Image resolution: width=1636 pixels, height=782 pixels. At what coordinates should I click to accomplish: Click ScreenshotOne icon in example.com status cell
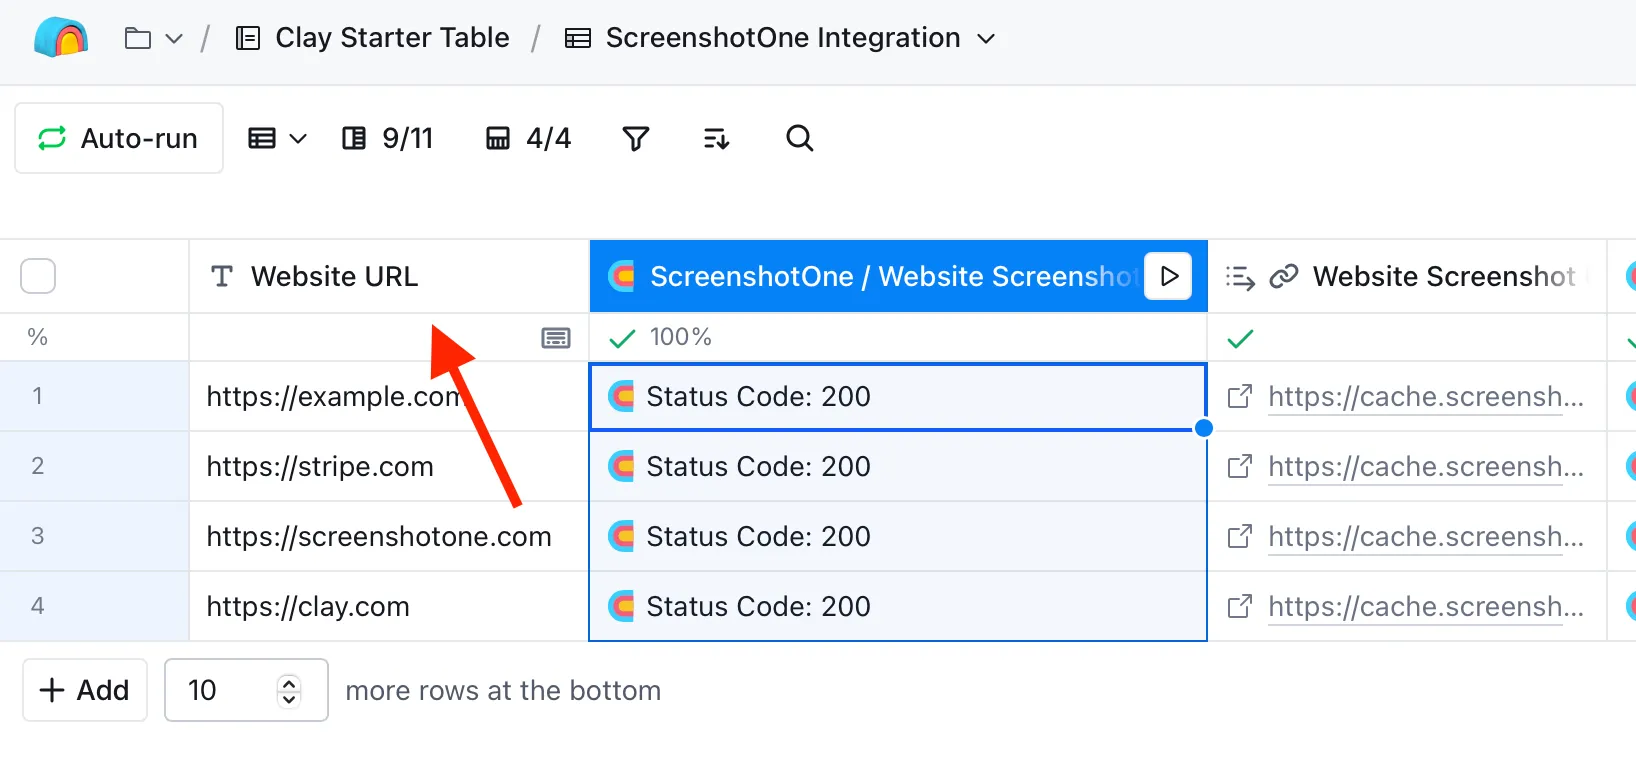(622, 397)
